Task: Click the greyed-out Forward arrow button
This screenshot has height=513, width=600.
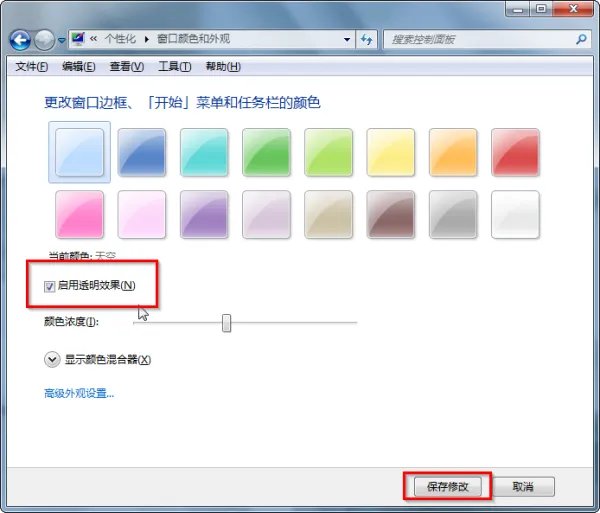Action: (x=44, y=40)
